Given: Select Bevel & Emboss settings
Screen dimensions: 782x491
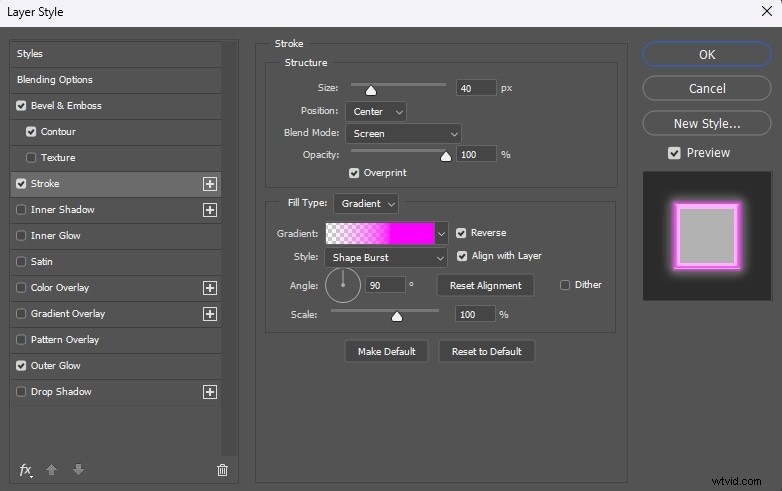Looking at the screenshot, I should click(x=66, y=106).
